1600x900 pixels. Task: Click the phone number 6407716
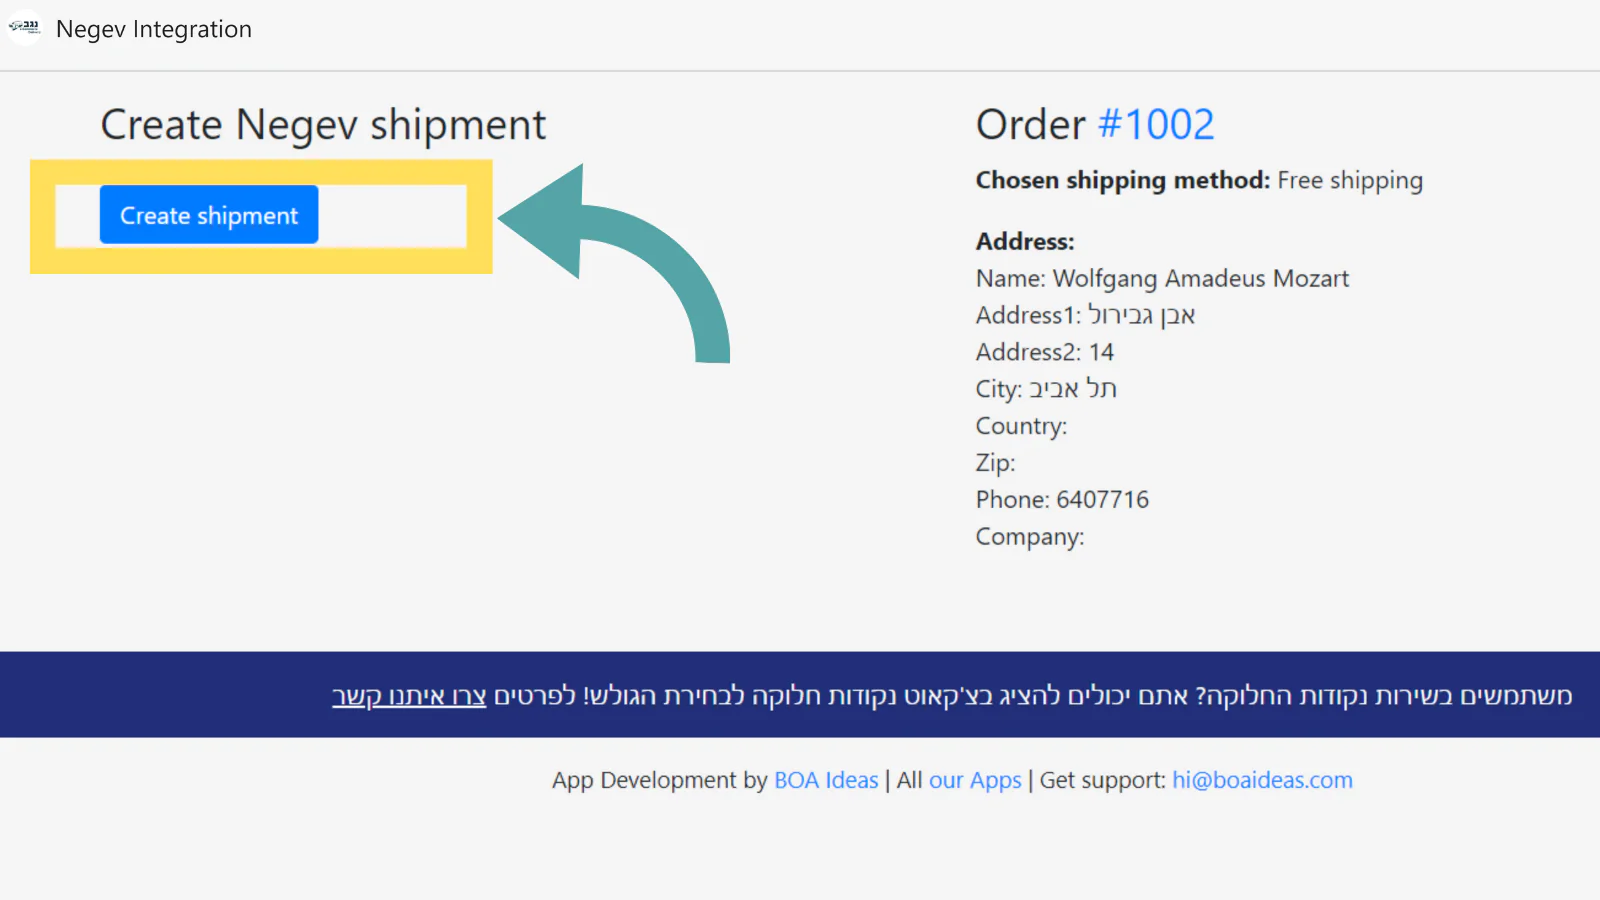click(1102, 500)
